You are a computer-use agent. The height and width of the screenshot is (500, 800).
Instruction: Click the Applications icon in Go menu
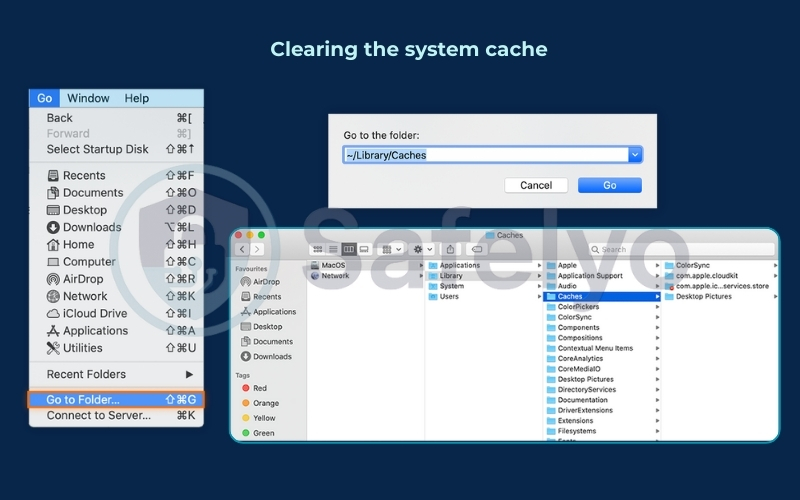pyautogui.click(x=53, y=331)
